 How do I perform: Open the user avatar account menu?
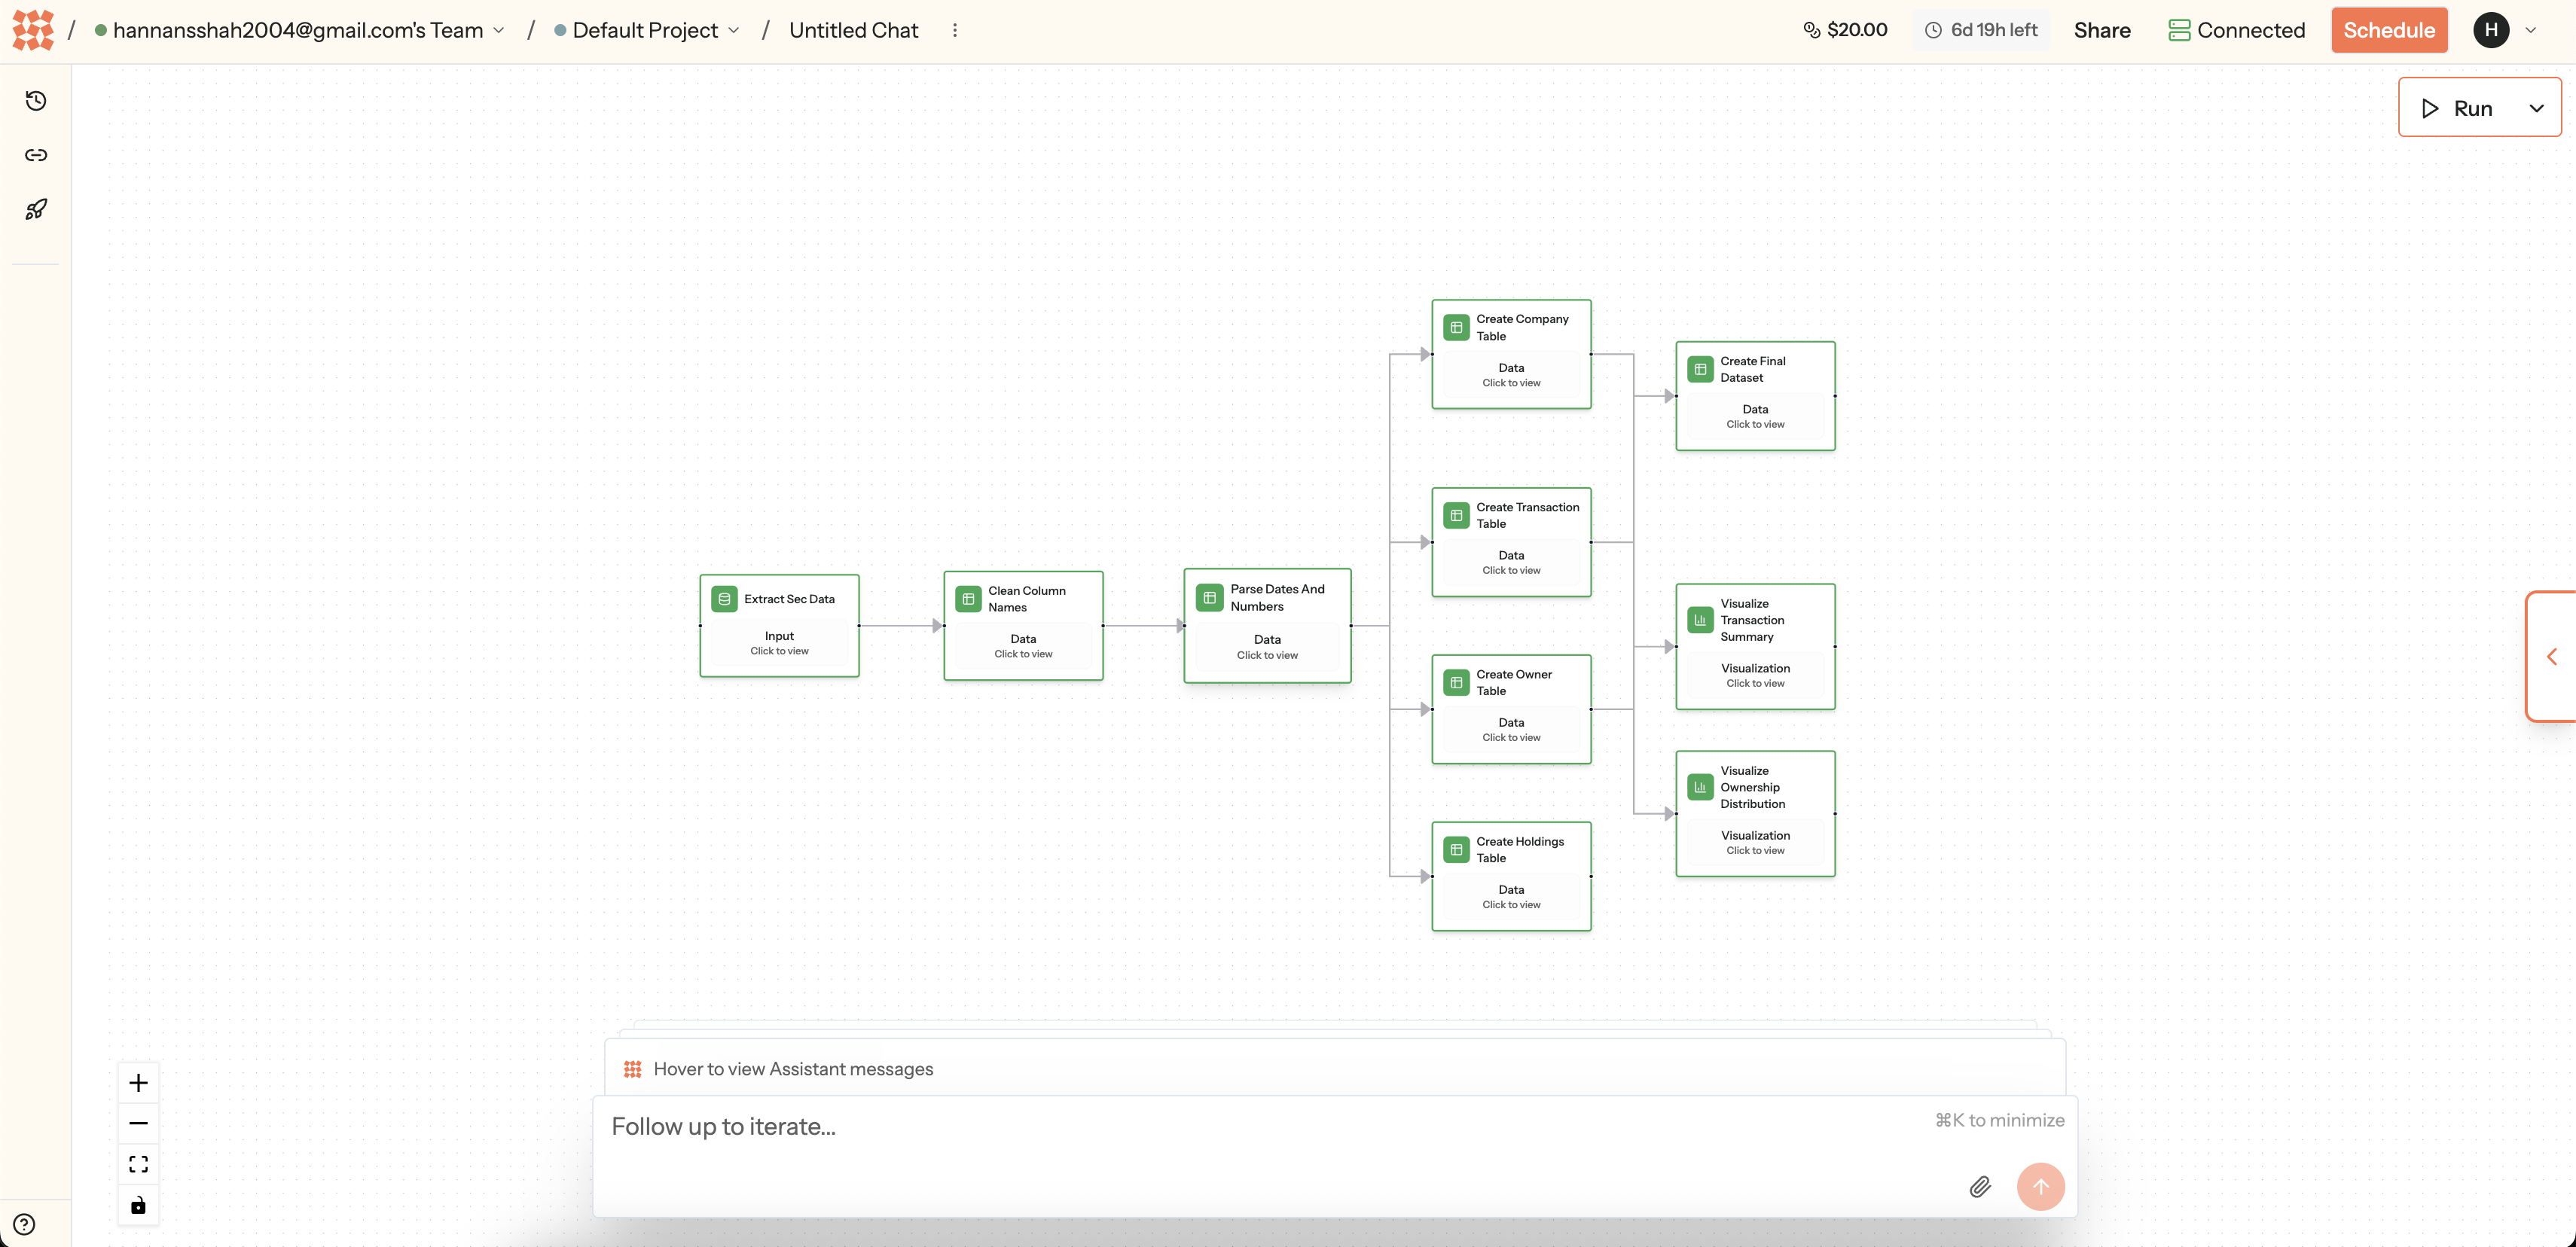[2491, 30]
